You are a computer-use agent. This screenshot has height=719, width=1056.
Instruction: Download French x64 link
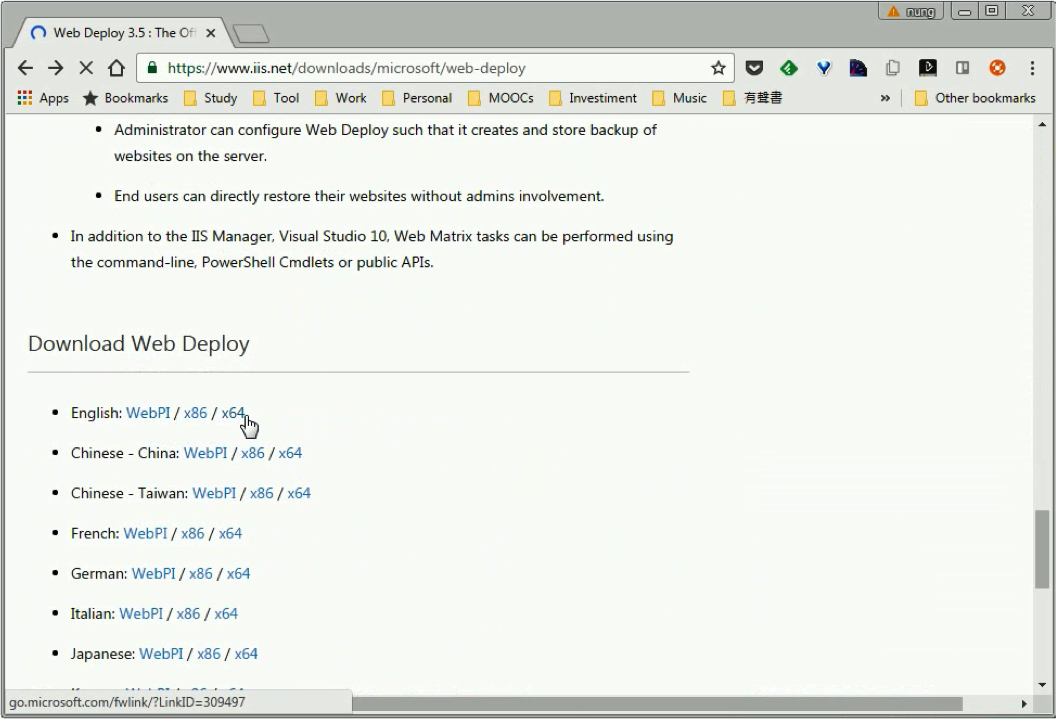click(230, 533)
